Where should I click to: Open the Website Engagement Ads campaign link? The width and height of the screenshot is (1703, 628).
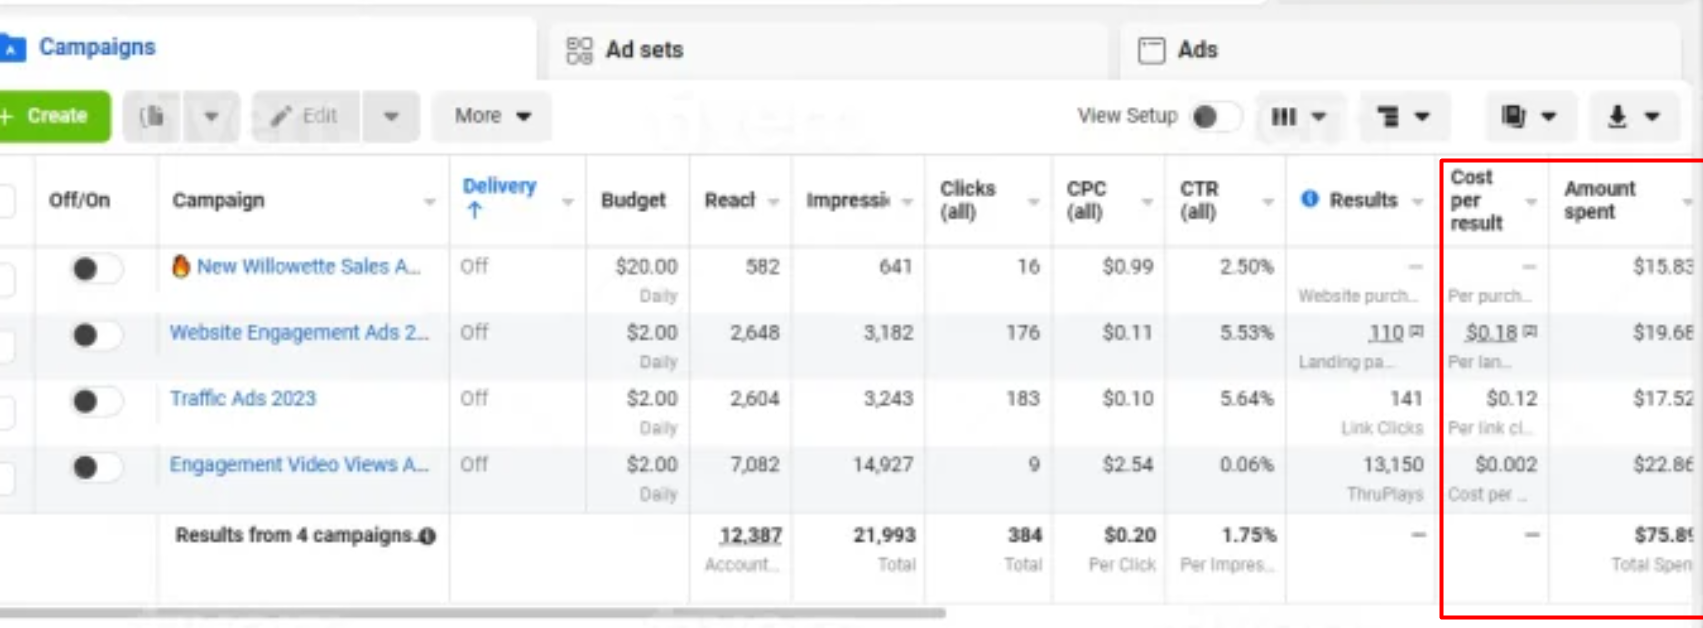click(298, 333)
